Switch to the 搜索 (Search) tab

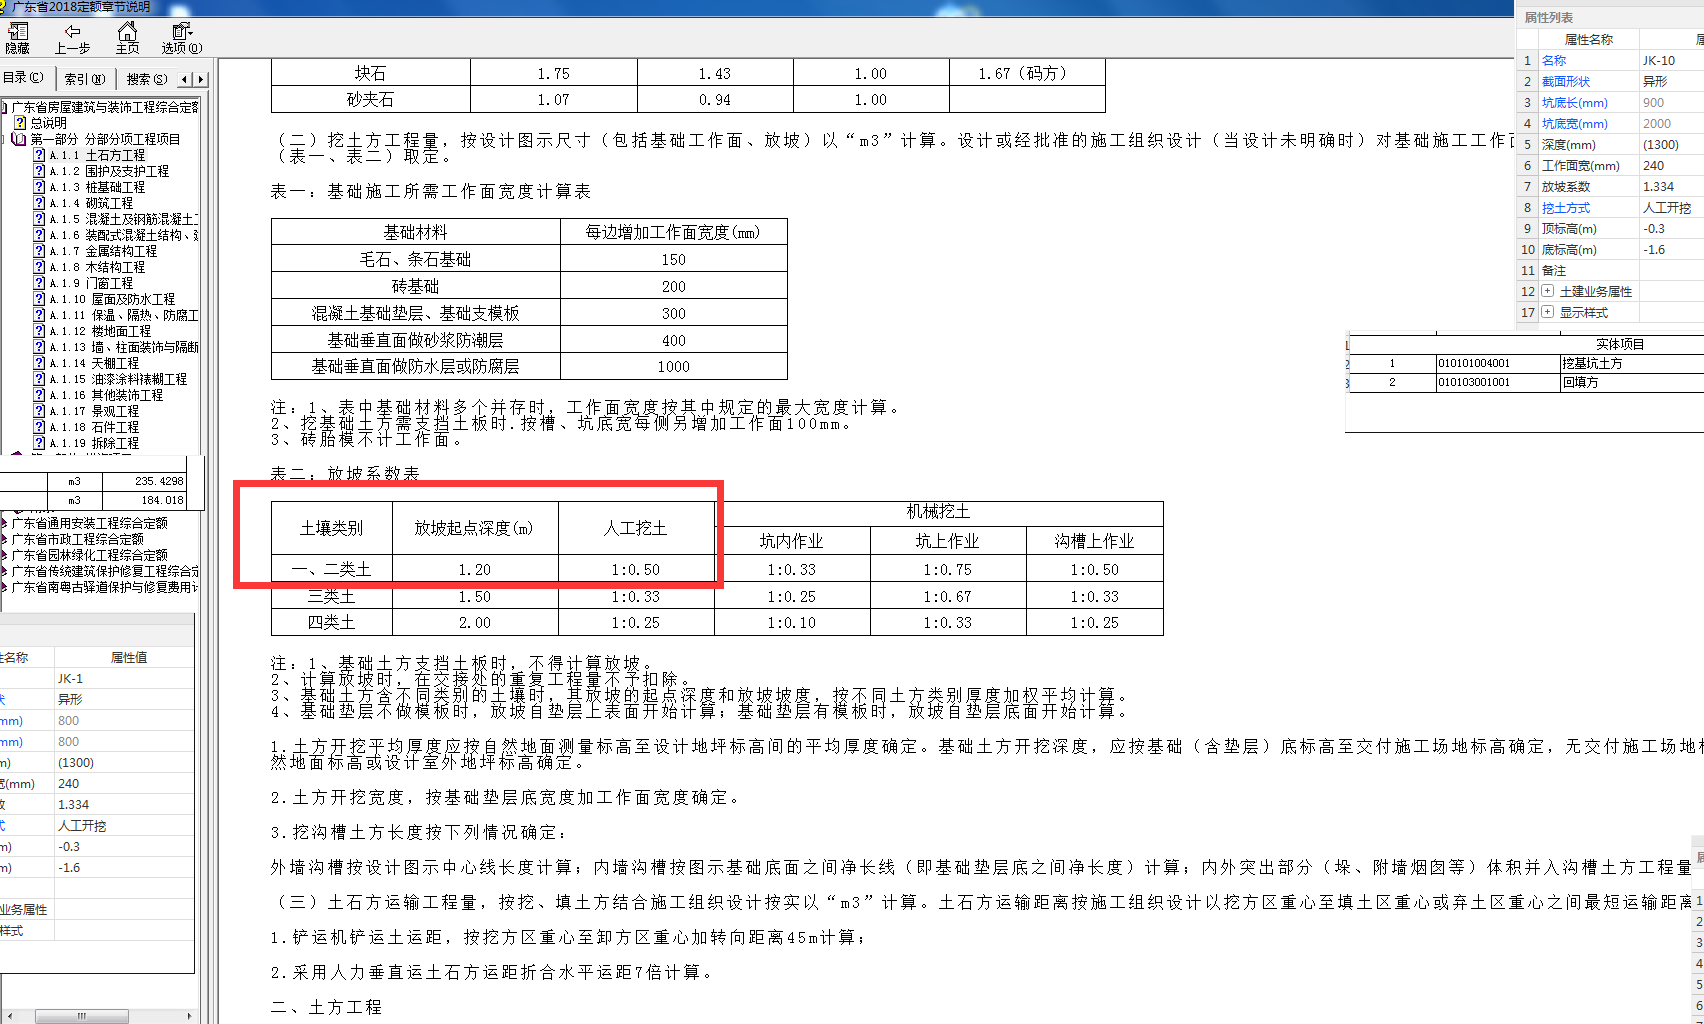[x=146, y=79]
